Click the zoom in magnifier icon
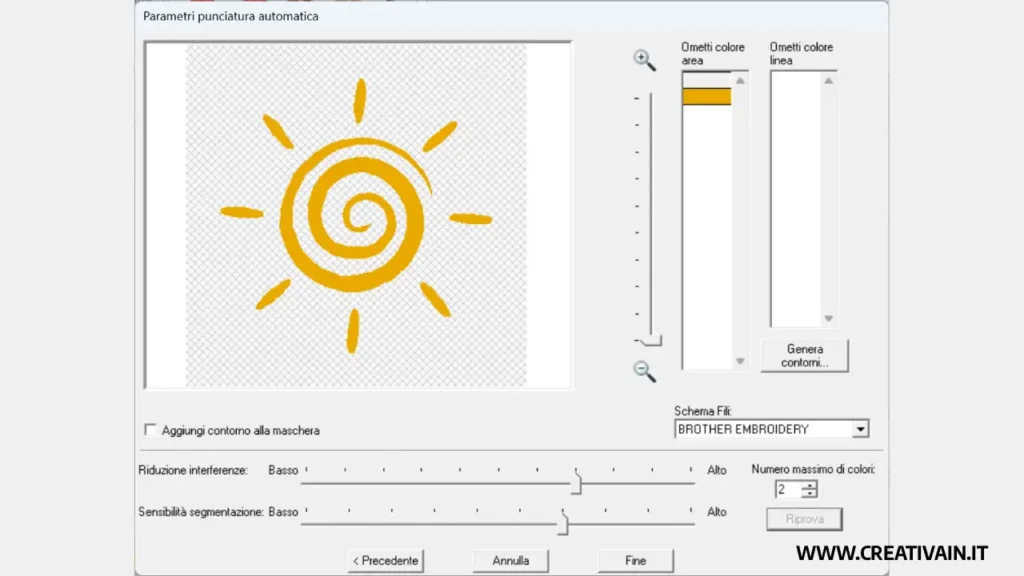Image resolution: width=1024 pixels, height=576 pixels. tap(644, 59)
